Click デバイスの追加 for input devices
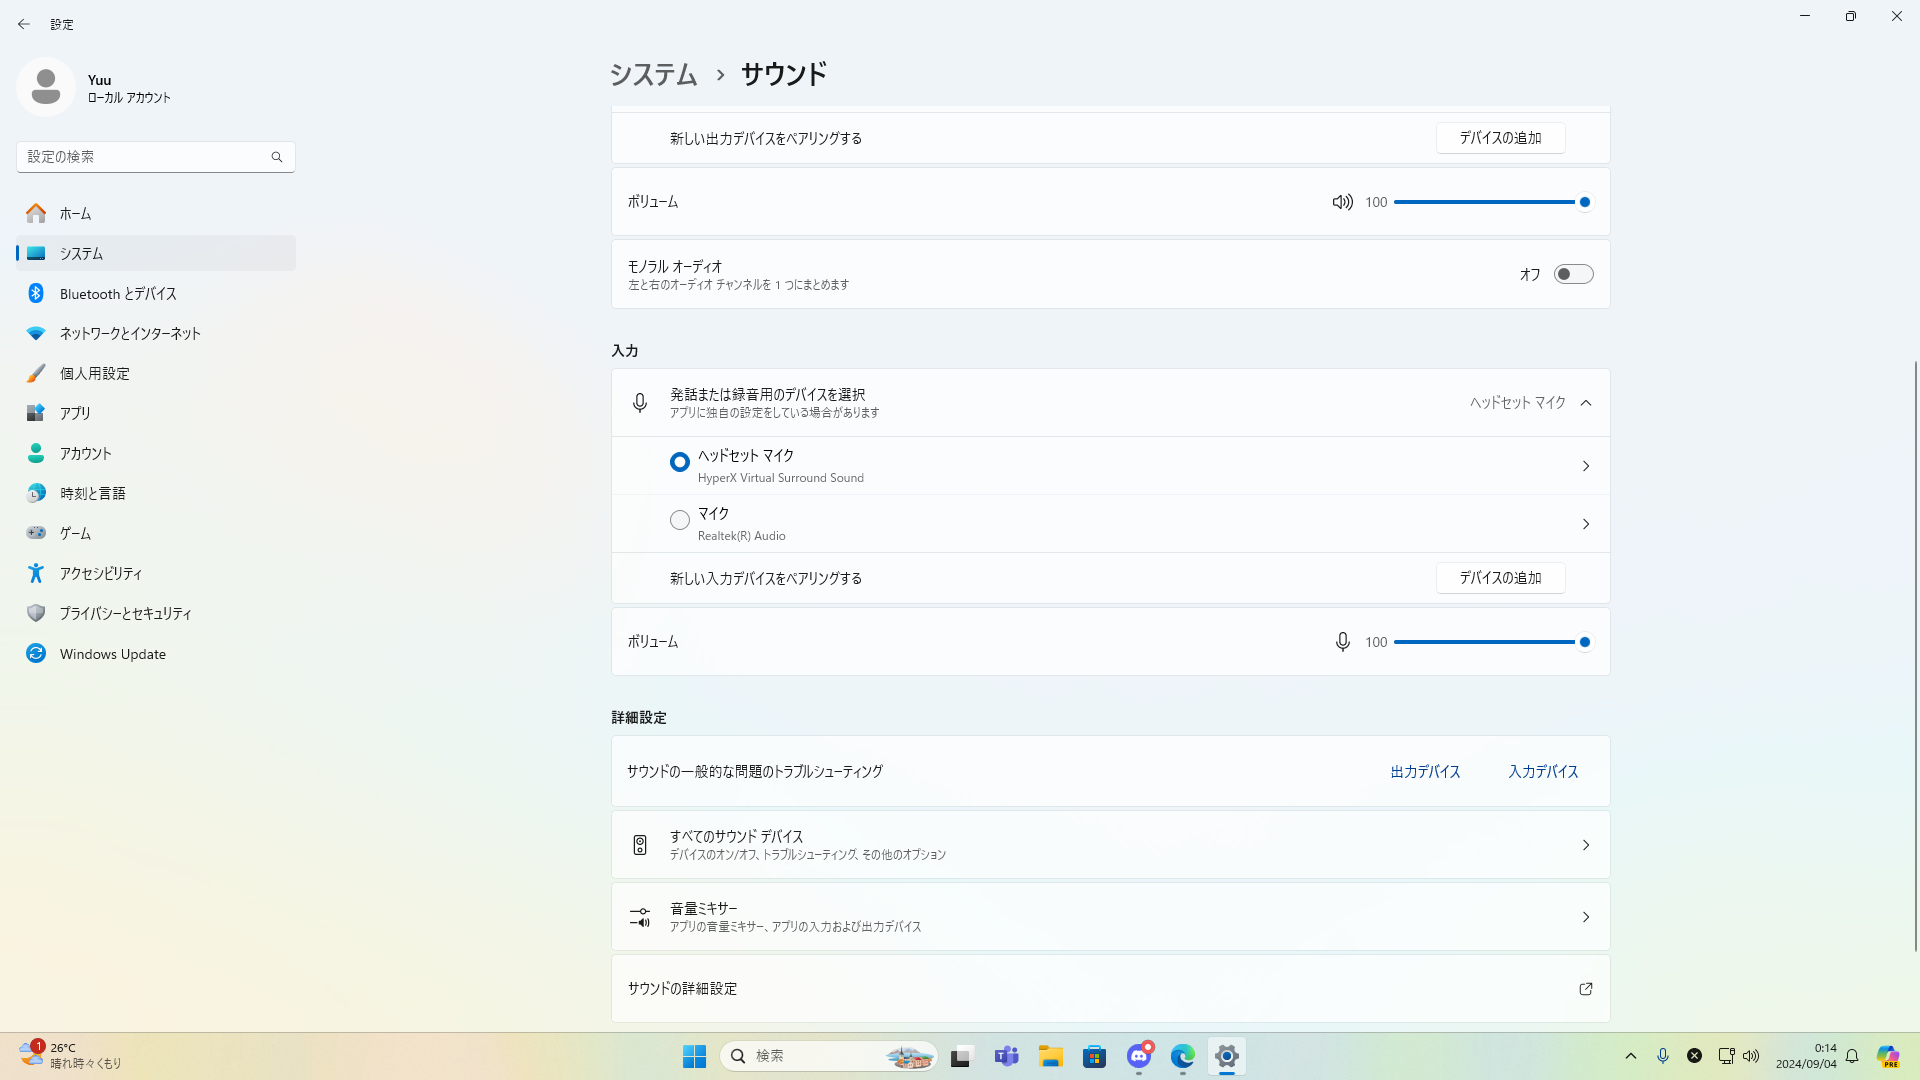Viewport: 1920px width, 1080px height. pos(1500,578)
